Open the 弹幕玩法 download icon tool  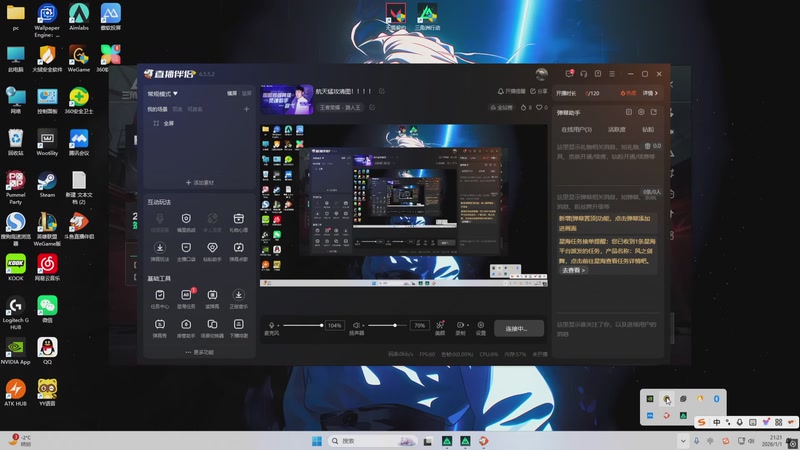[x=160, y=252]
